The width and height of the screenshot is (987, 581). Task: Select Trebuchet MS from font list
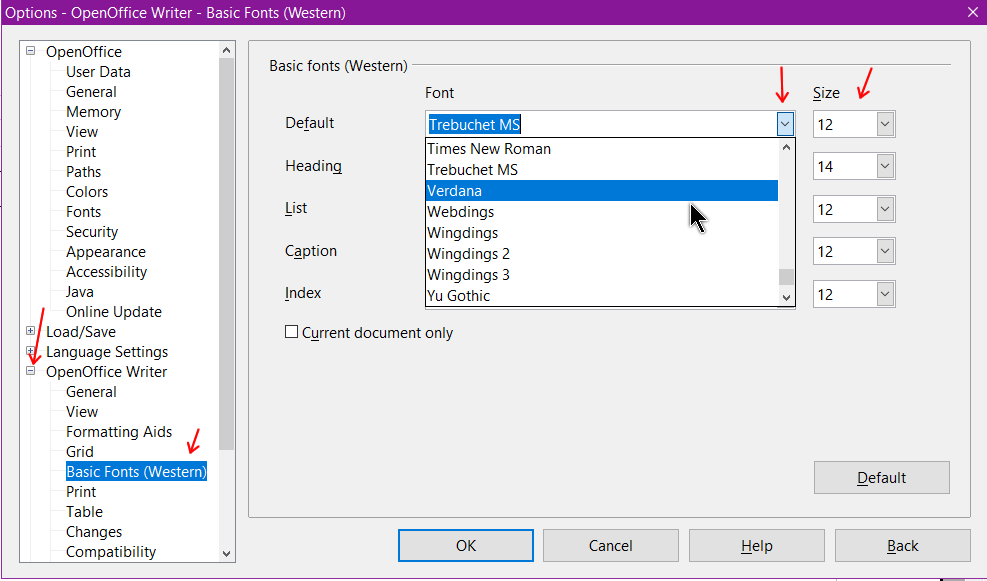[x=602, y=169]
